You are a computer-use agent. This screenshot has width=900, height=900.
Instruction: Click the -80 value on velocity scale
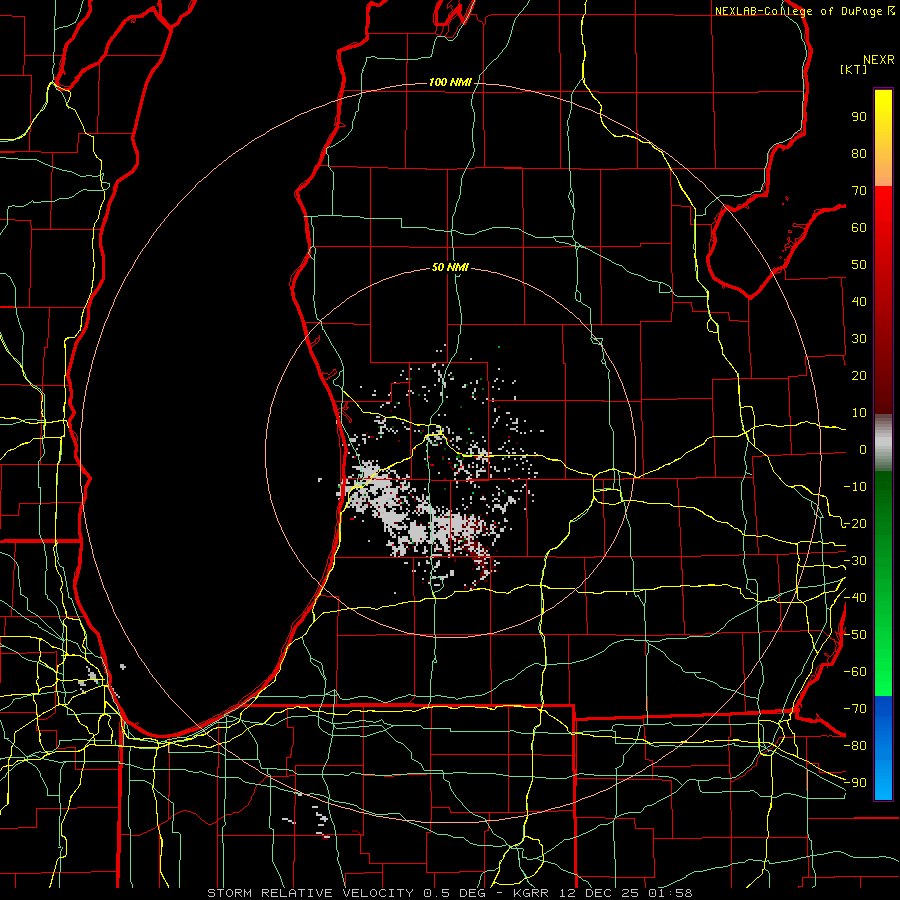pyautogui.click(x=855, y=746)
